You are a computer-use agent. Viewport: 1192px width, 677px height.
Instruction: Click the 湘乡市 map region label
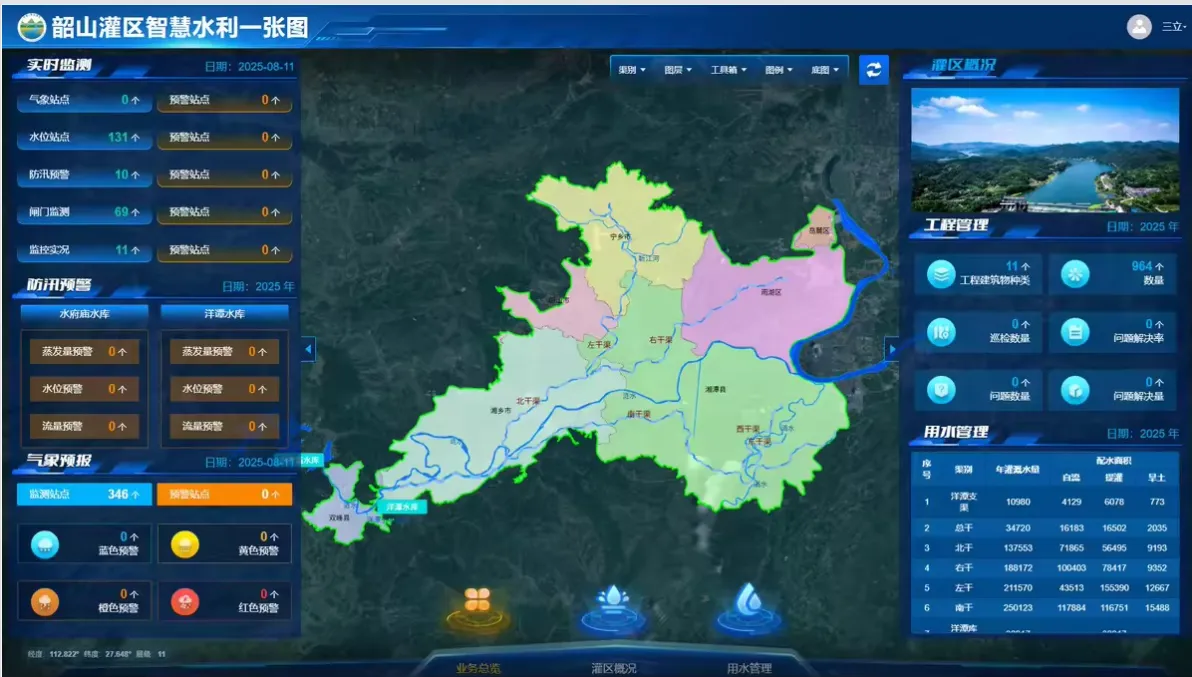pyautogui.click(x=501, y=410)
